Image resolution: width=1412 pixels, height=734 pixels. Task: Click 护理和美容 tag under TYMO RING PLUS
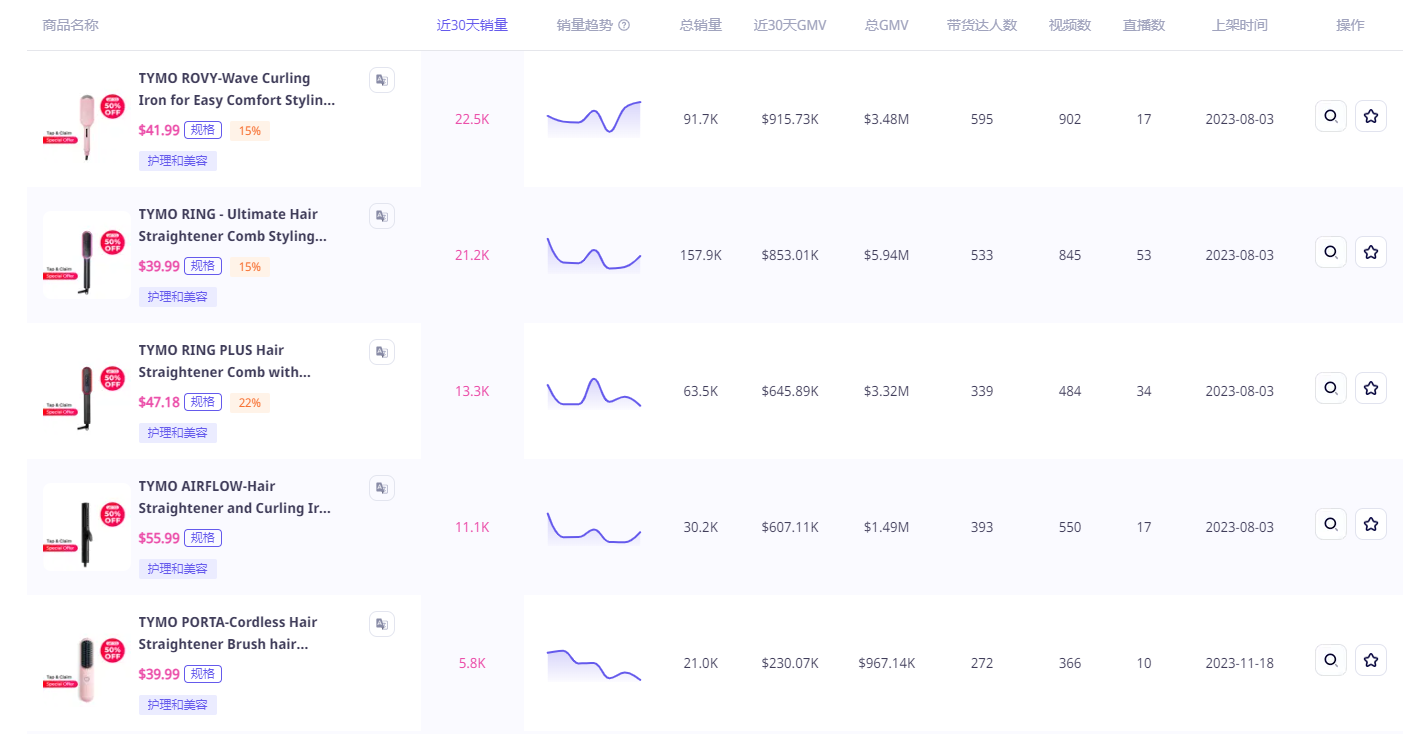click(x=178, y=433)
